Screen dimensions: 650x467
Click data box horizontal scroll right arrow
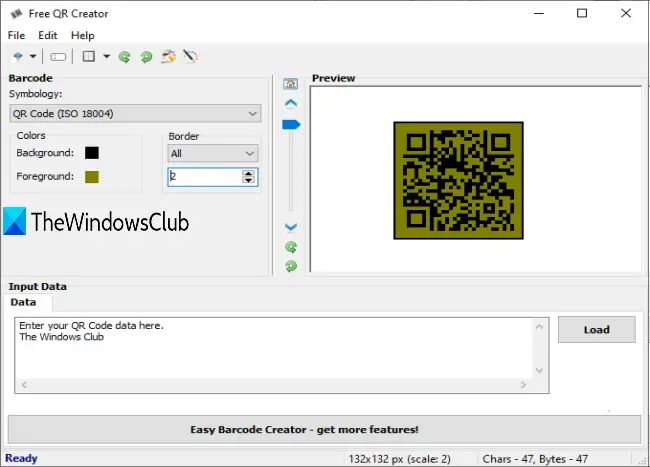point(523,385)
